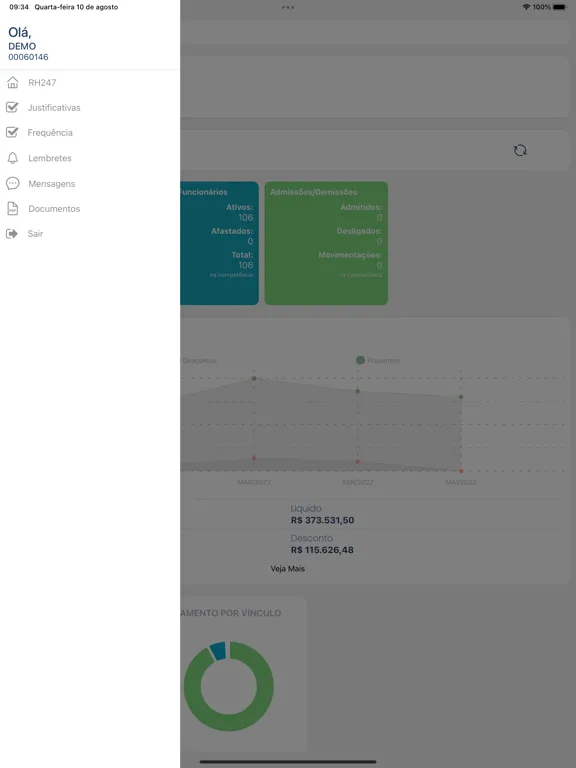Tap the user code 00060146
The width and height of the screenshot is (576, 768).
point(28,57)
